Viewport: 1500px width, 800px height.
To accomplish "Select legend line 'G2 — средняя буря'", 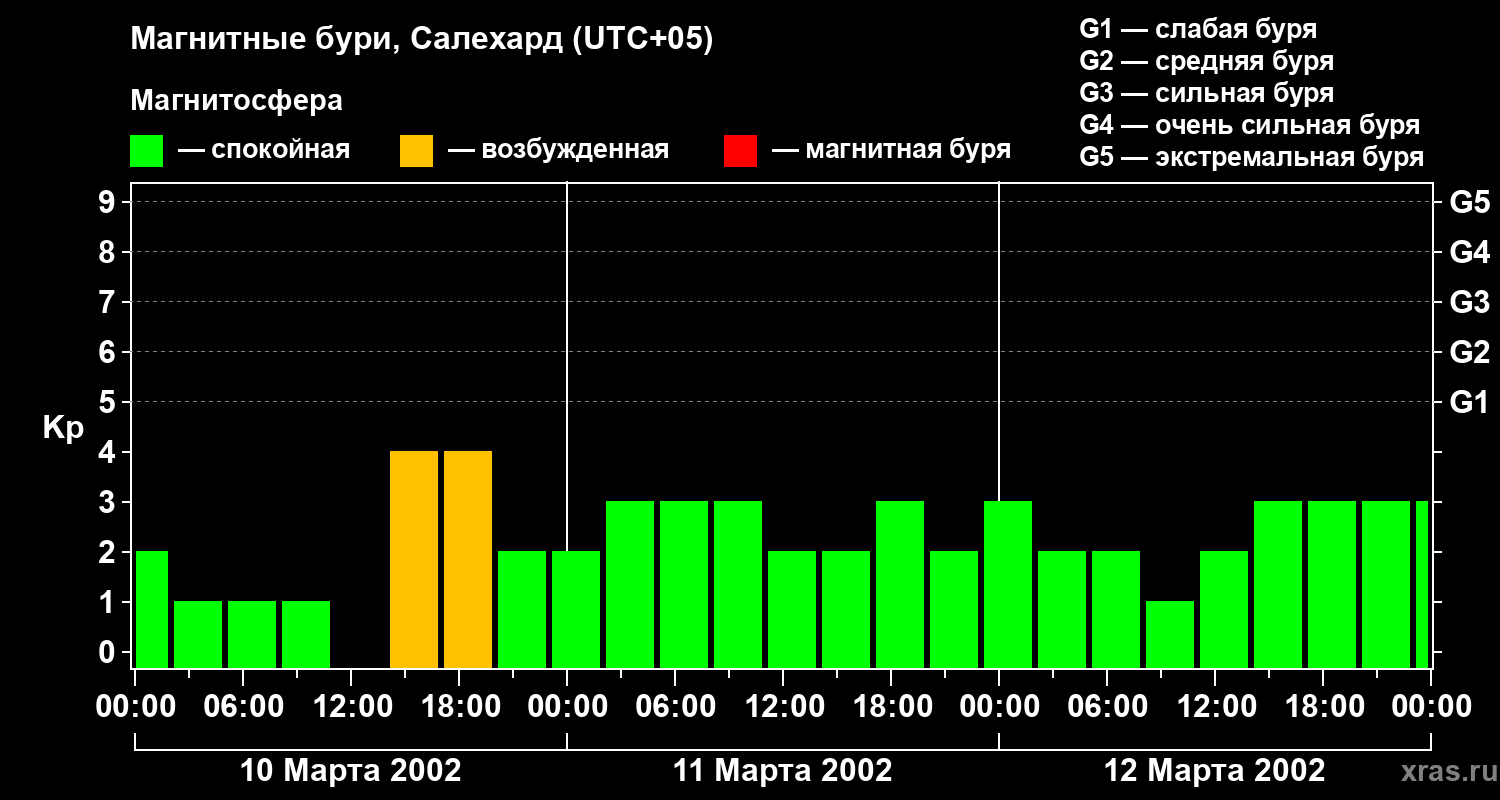I will (1206, 61).
